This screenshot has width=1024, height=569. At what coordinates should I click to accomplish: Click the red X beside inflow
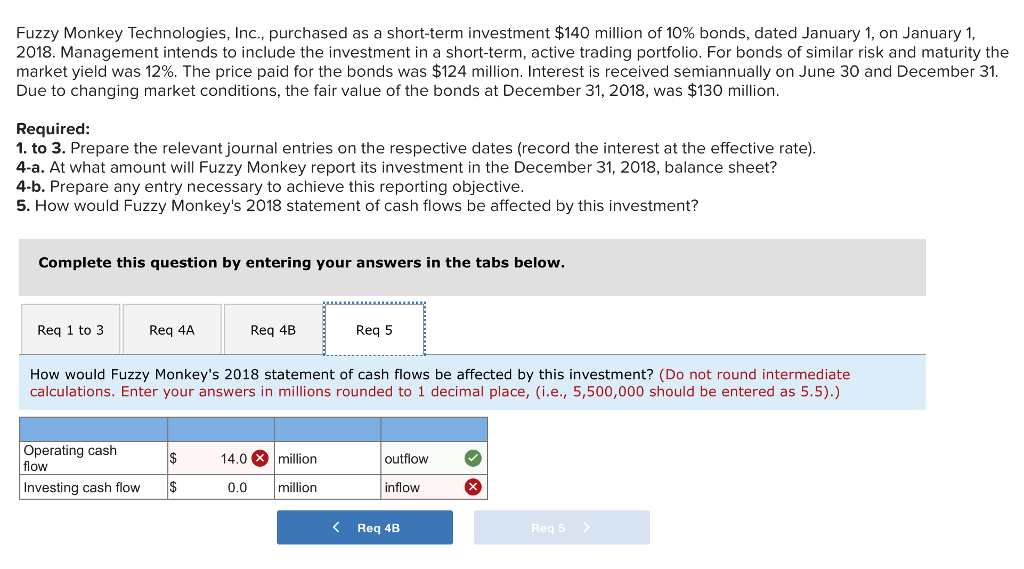pos(473,487)
